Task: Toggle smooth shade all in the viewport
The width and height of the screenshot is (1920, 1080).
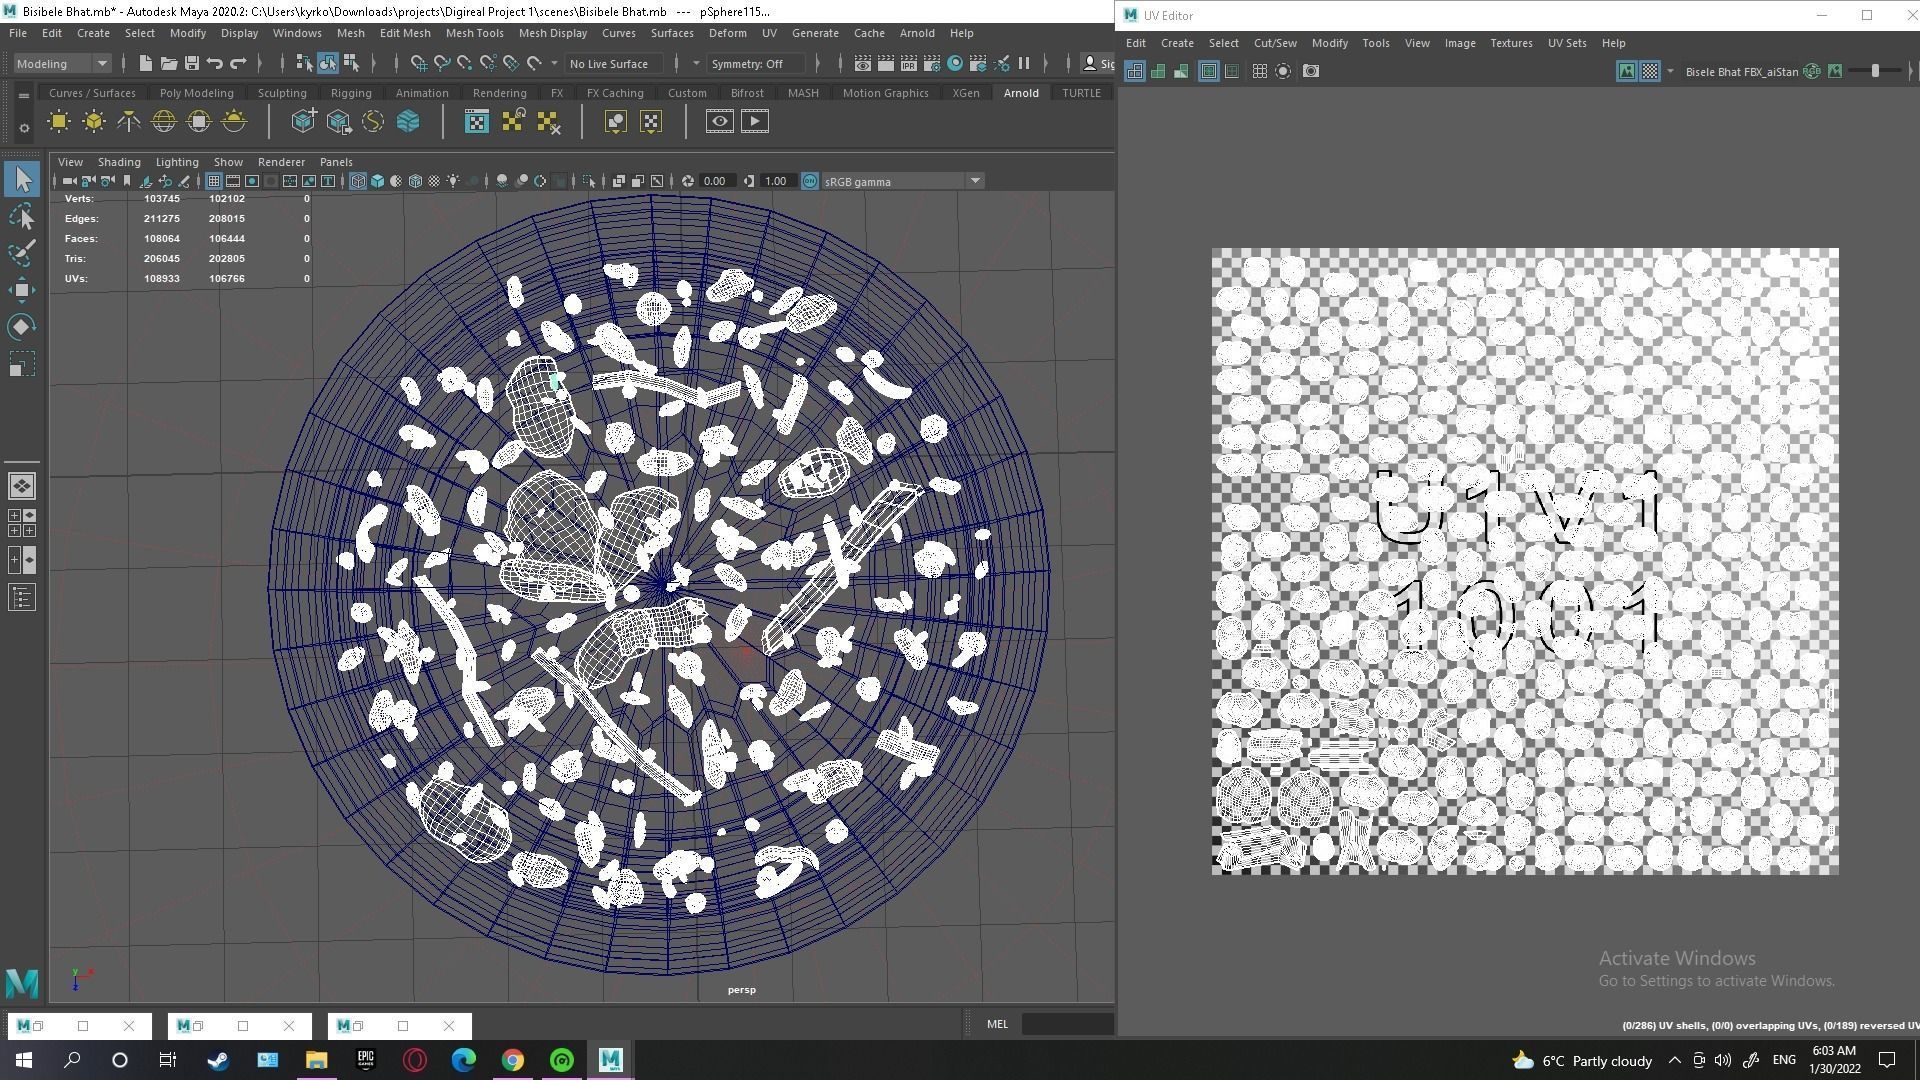Action: [x=377, y=181]
